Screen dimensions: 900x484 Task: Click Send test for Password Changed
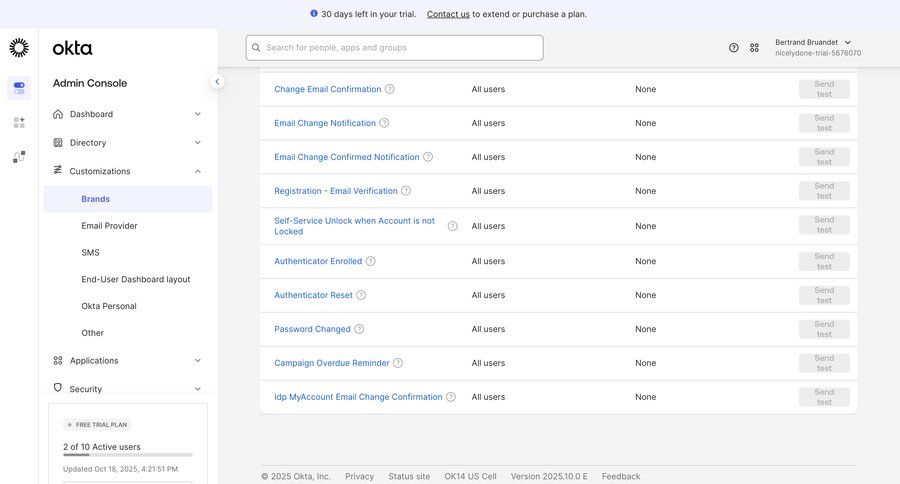pos(824,329)
